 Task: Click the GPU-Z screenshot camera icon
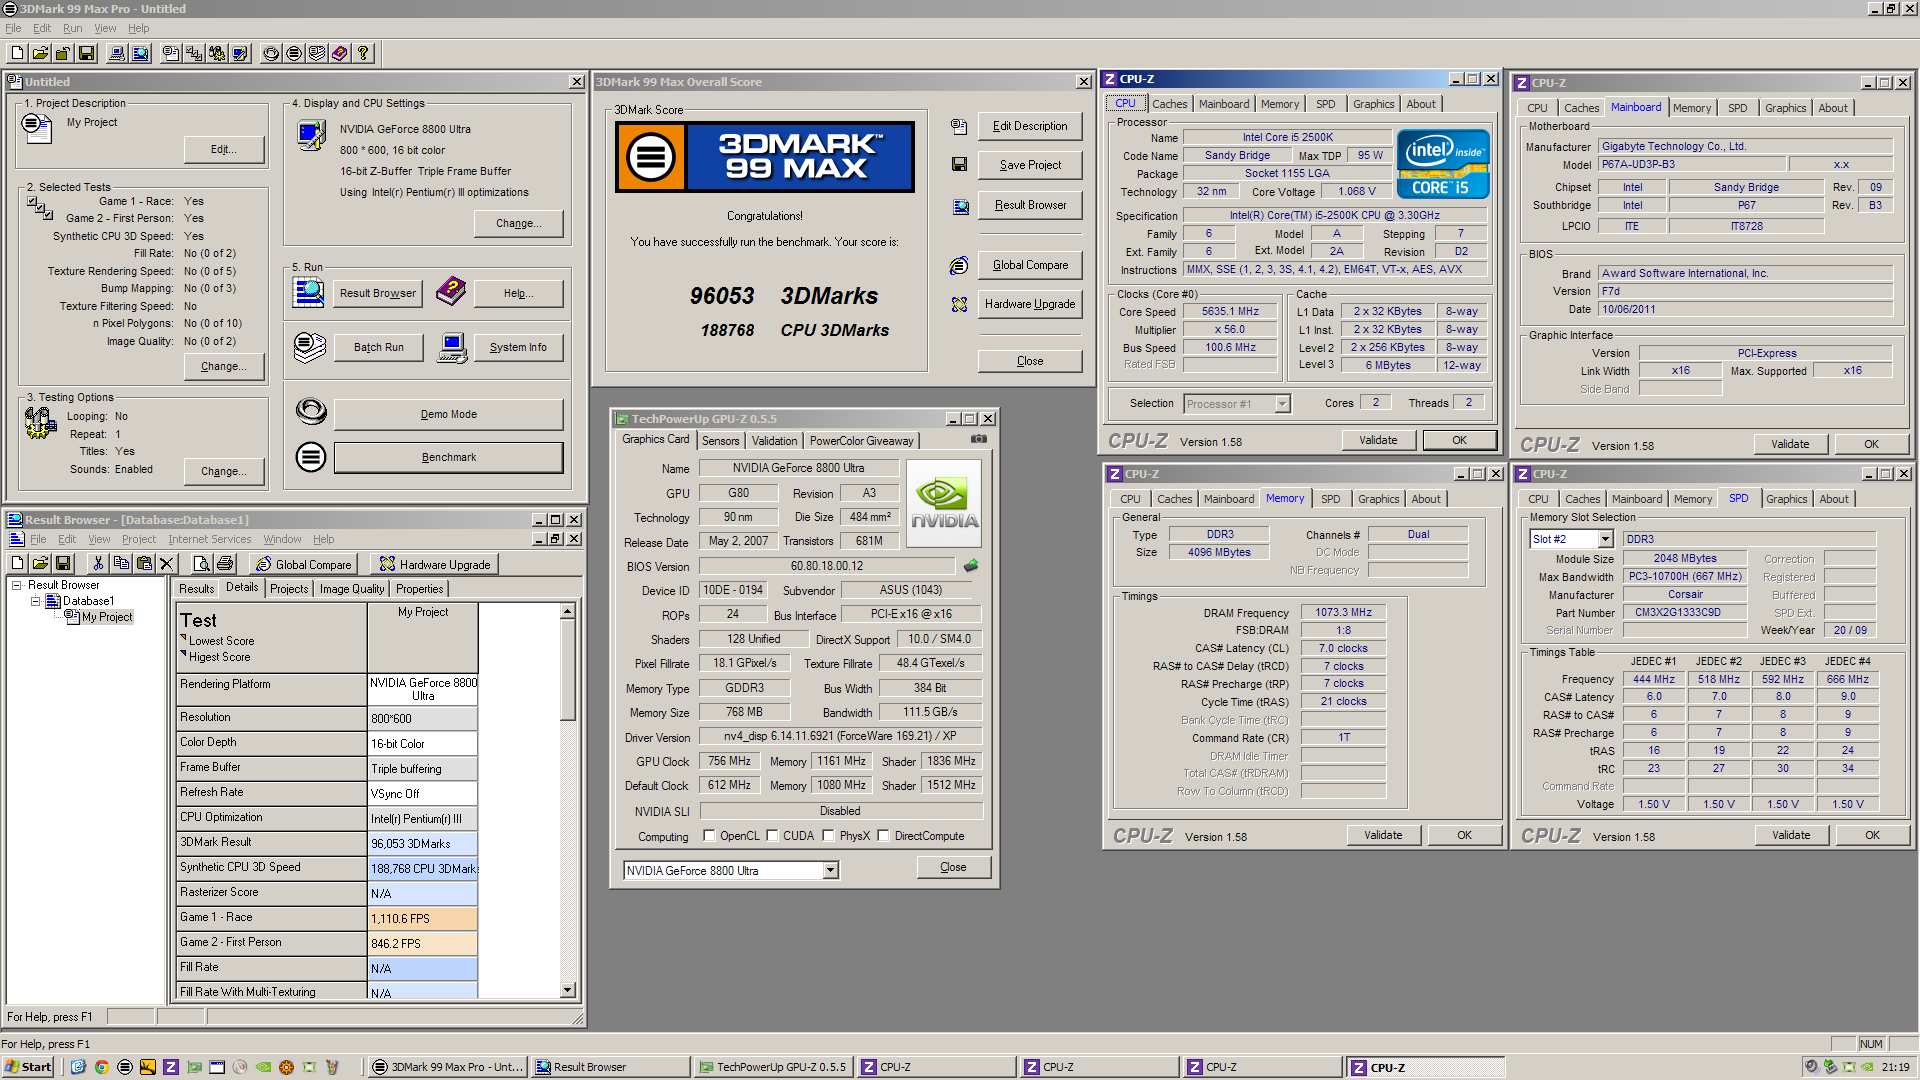[x=979, y=439]
